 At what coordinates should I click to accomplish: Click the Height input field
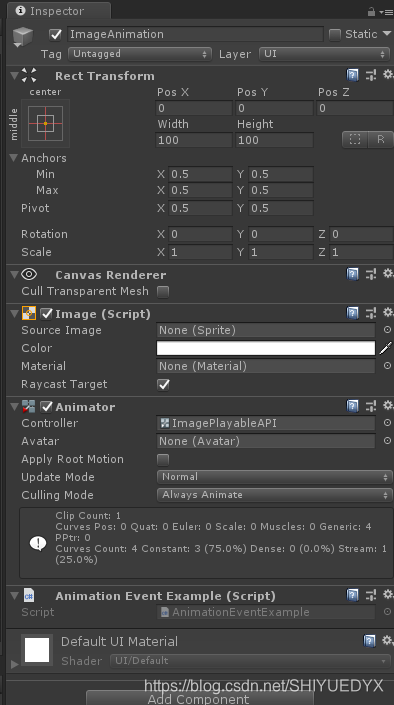[x=274, y=140]
